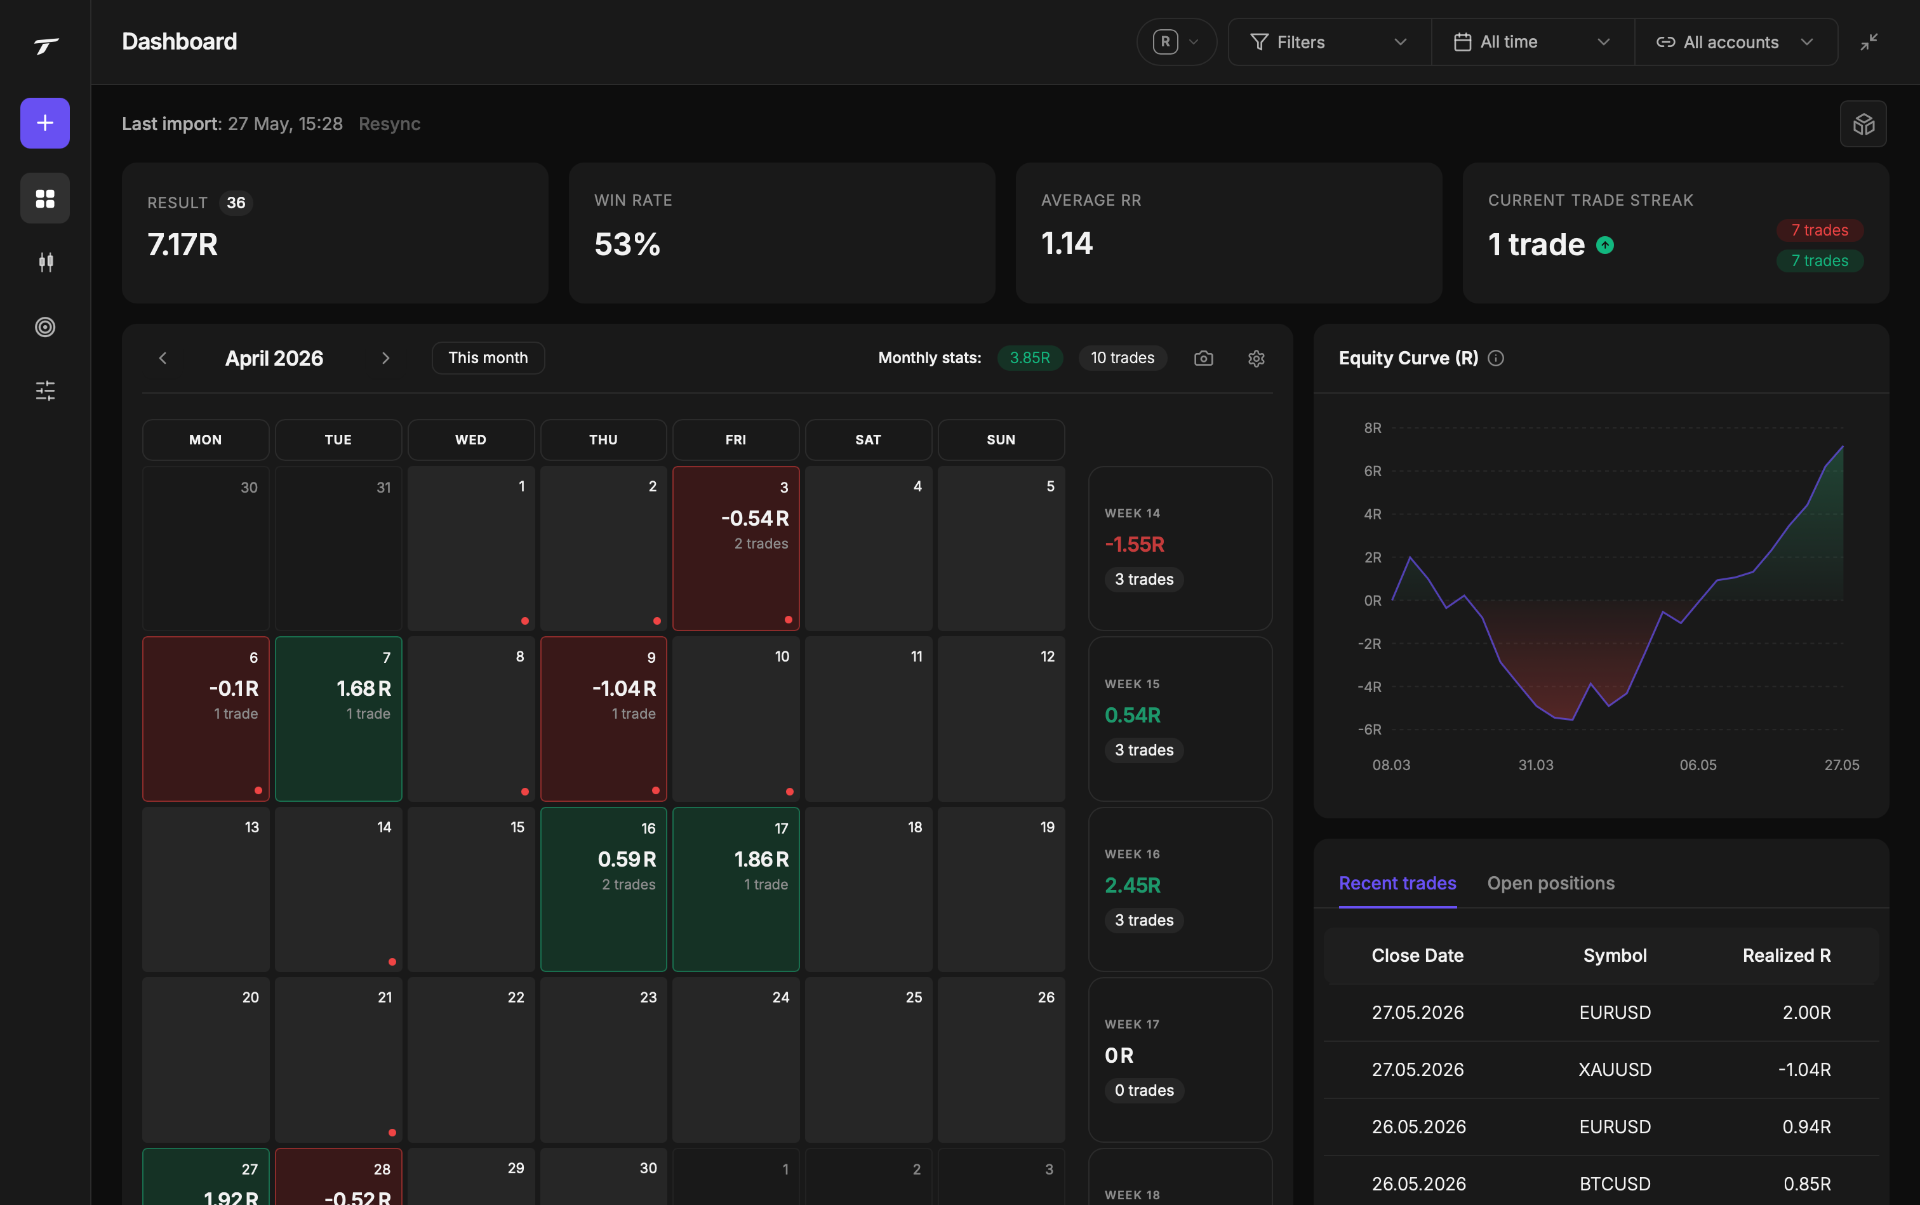1920x1205 pixels.
Task: Click the 10 trades monthly badge
Action: tap(1122, 358)
